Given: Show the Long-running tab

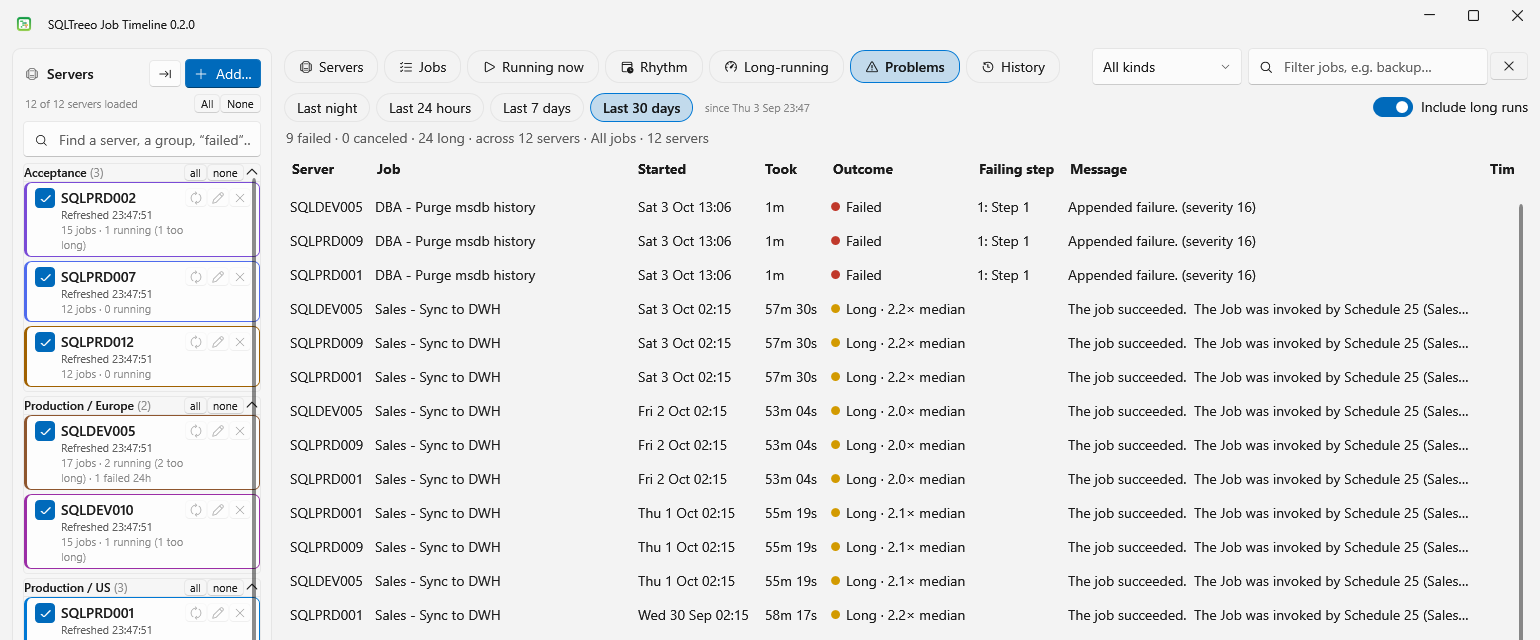Looking at the screenshot, I should click(776, 67).
